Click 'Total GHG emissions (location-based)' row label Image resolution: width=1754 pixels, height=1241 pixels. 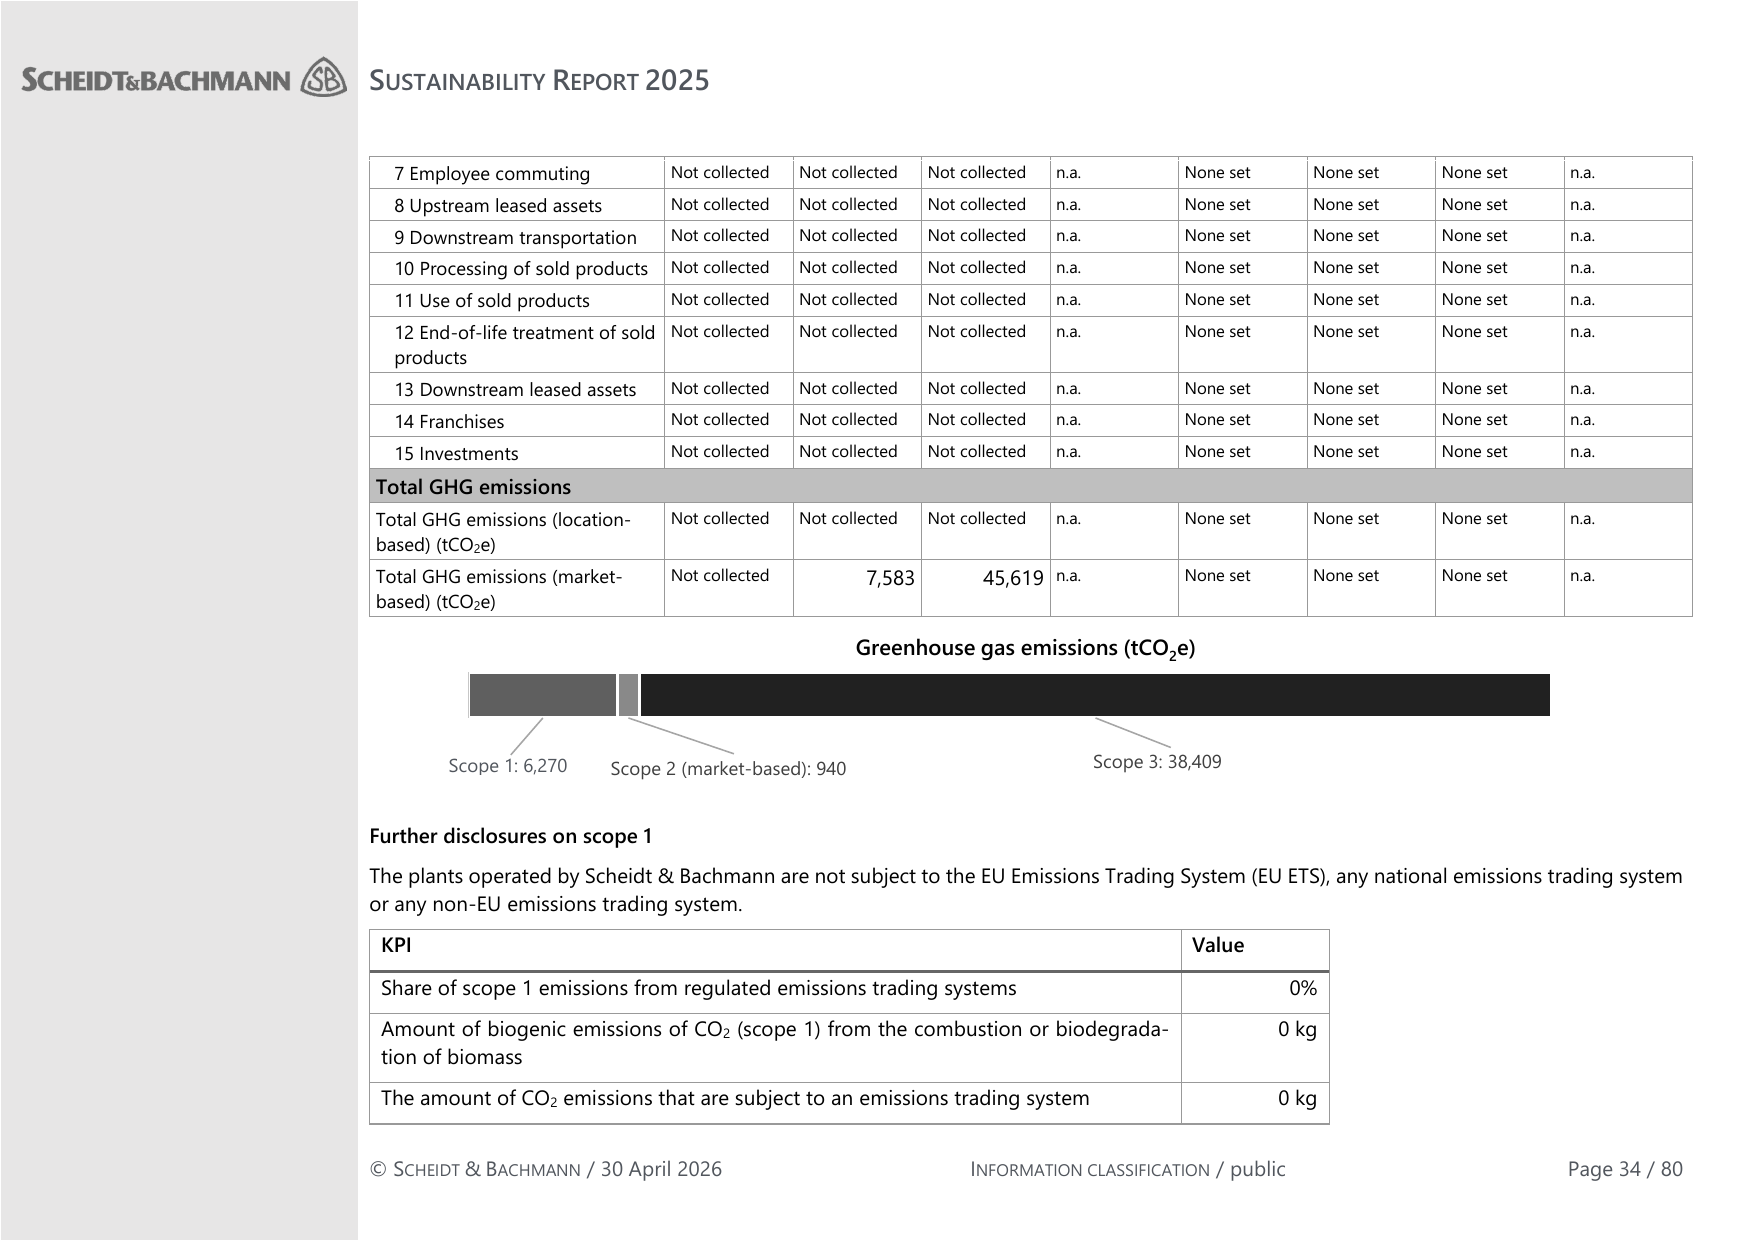pos(503,532)
